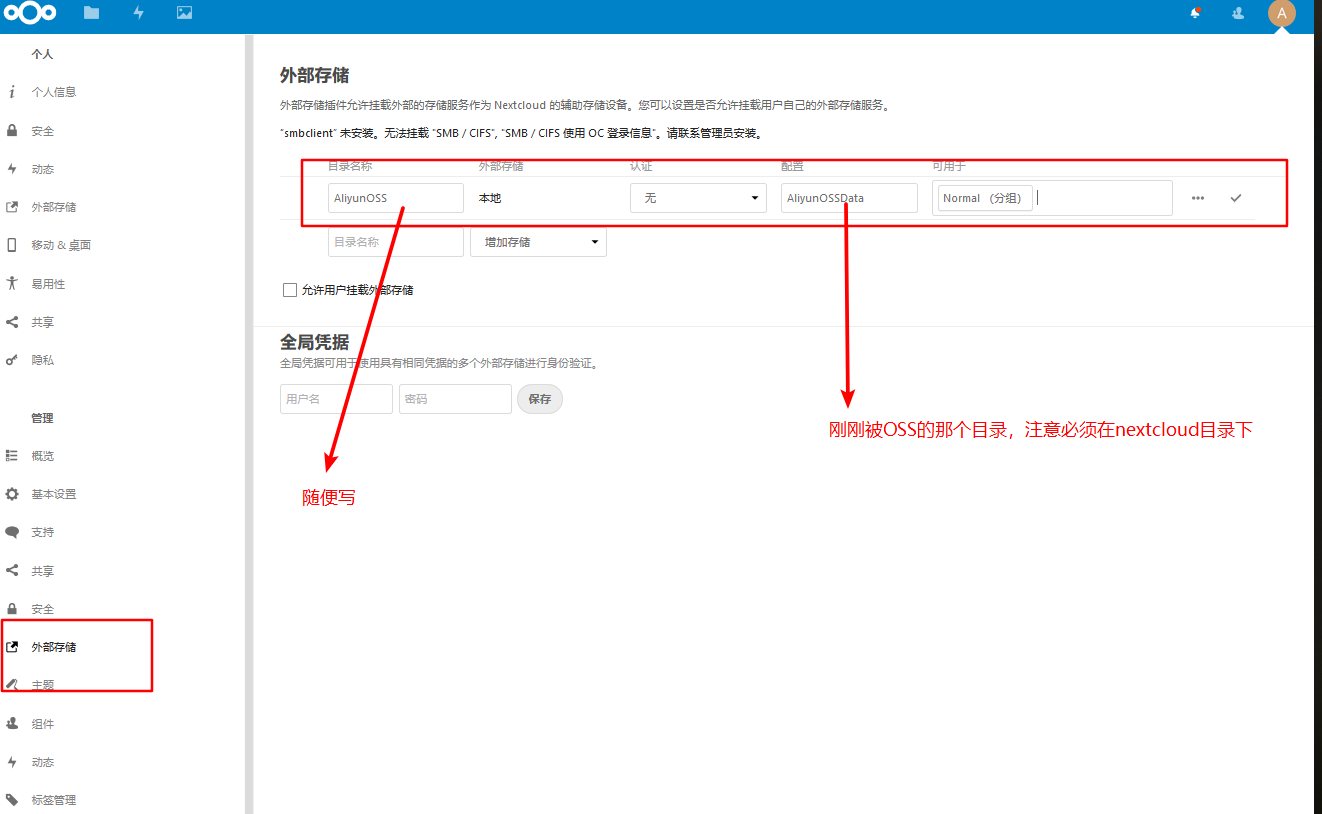Click the AliyunOSSData configuration field
Screen dimensions: 1322x814
click(849, 198)
